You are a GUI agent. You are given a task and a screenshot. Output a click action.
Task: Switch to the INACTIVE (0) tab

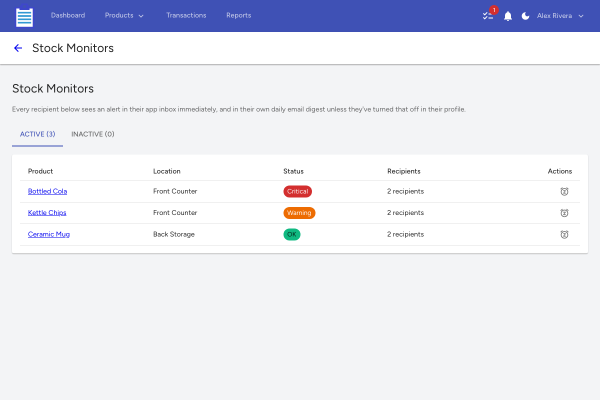pos(93,134)
